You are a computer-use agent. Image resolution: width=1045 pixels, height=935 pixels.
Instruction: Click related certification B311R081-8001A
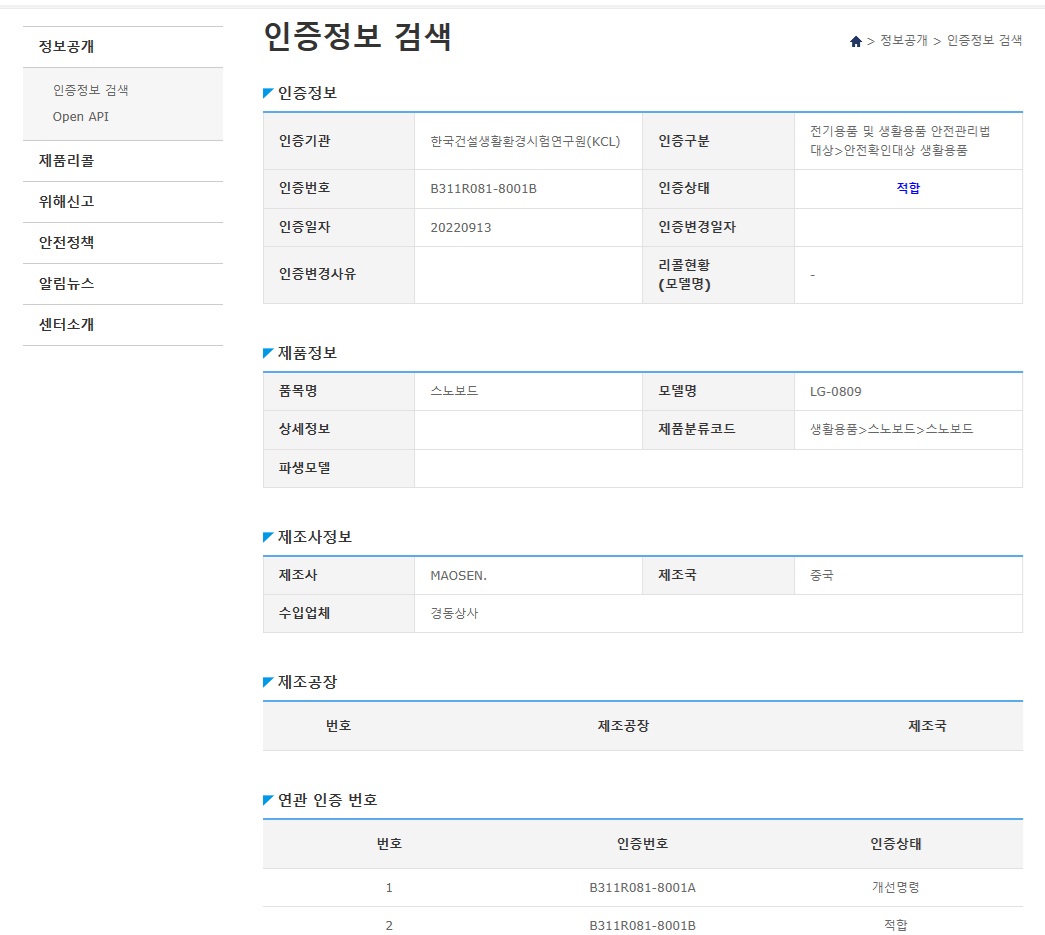642,888
